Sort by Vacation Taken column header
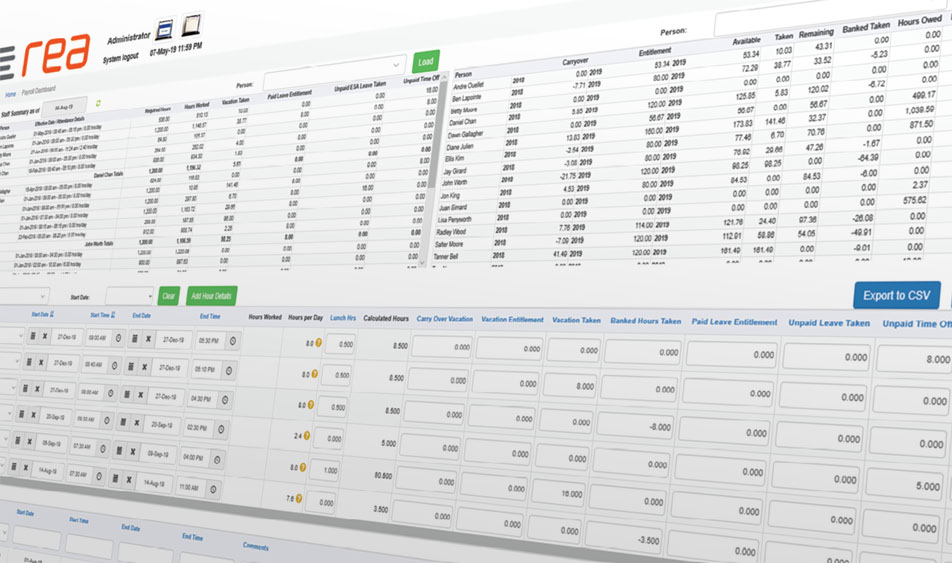The height and width of the screenshot is (563, 952). [x=576, y=320]
